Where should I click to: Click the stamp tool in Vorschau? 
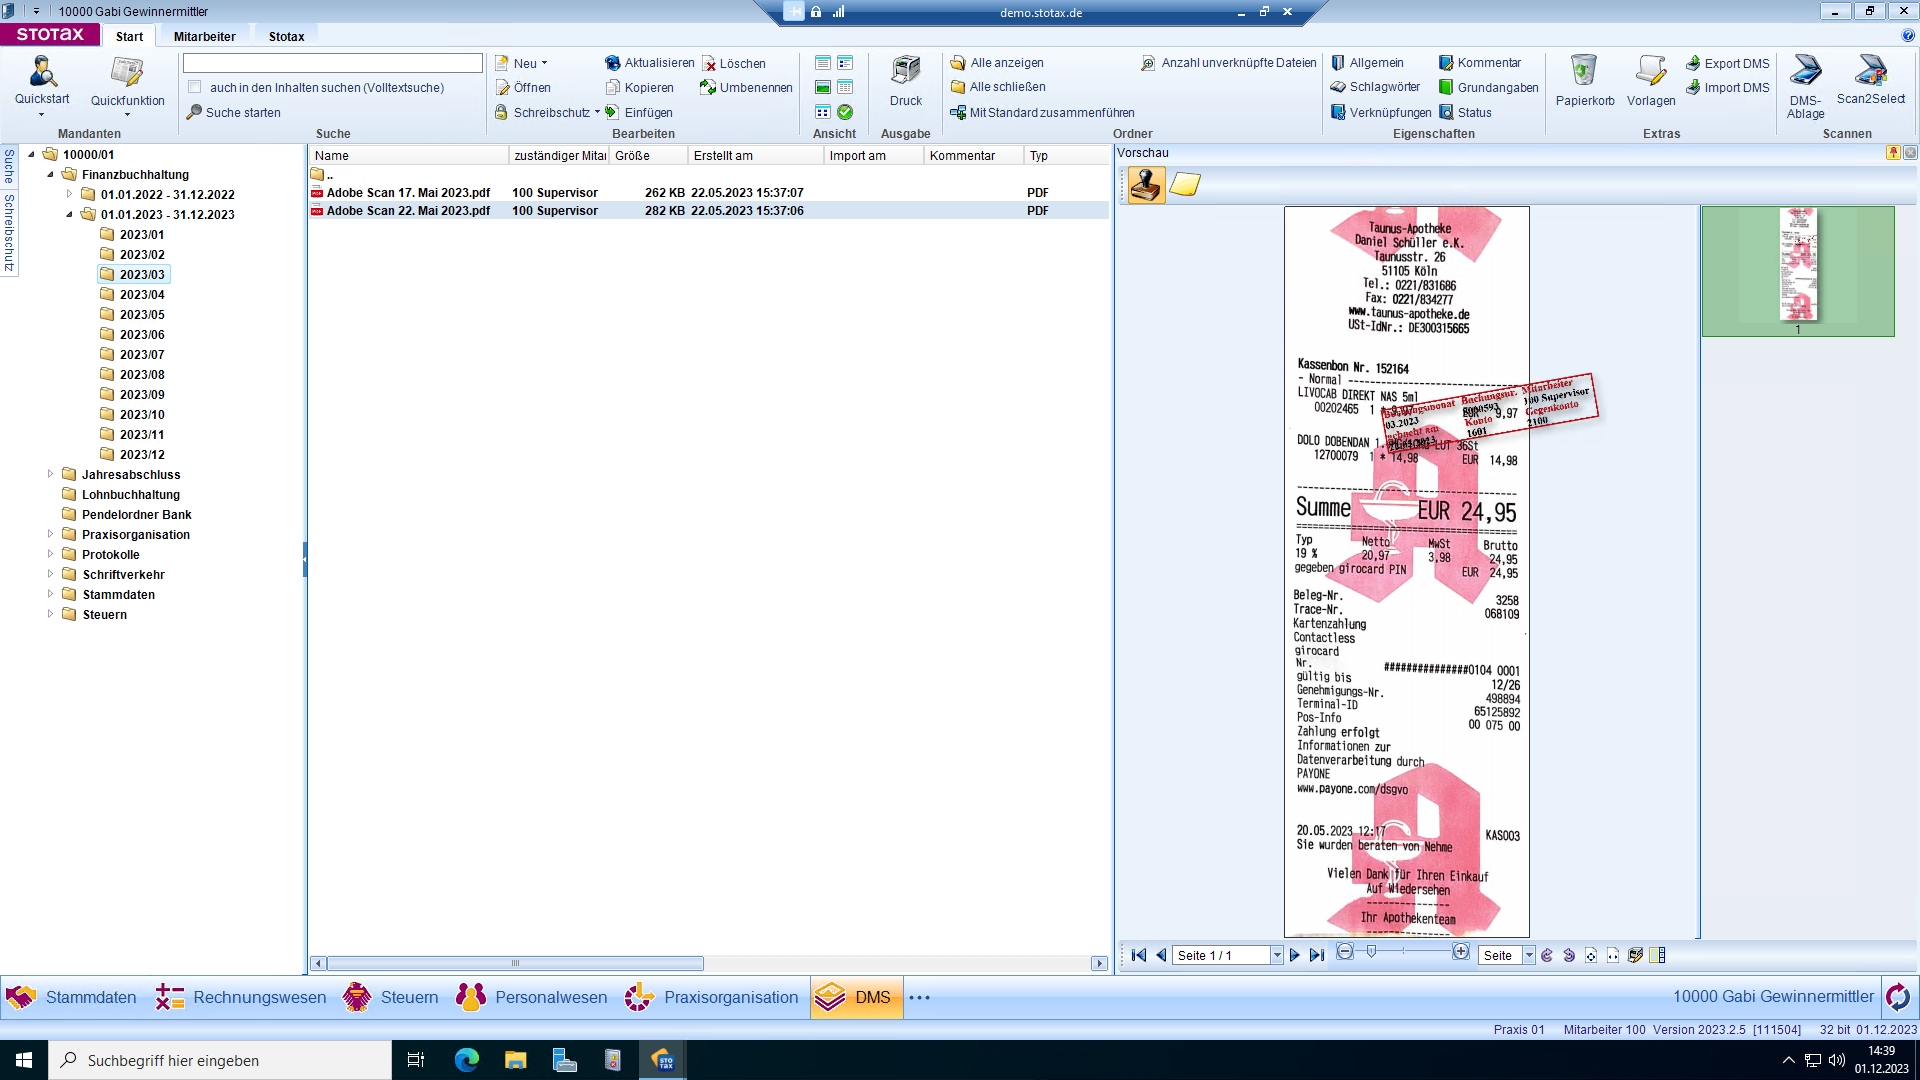point(1146,185)
